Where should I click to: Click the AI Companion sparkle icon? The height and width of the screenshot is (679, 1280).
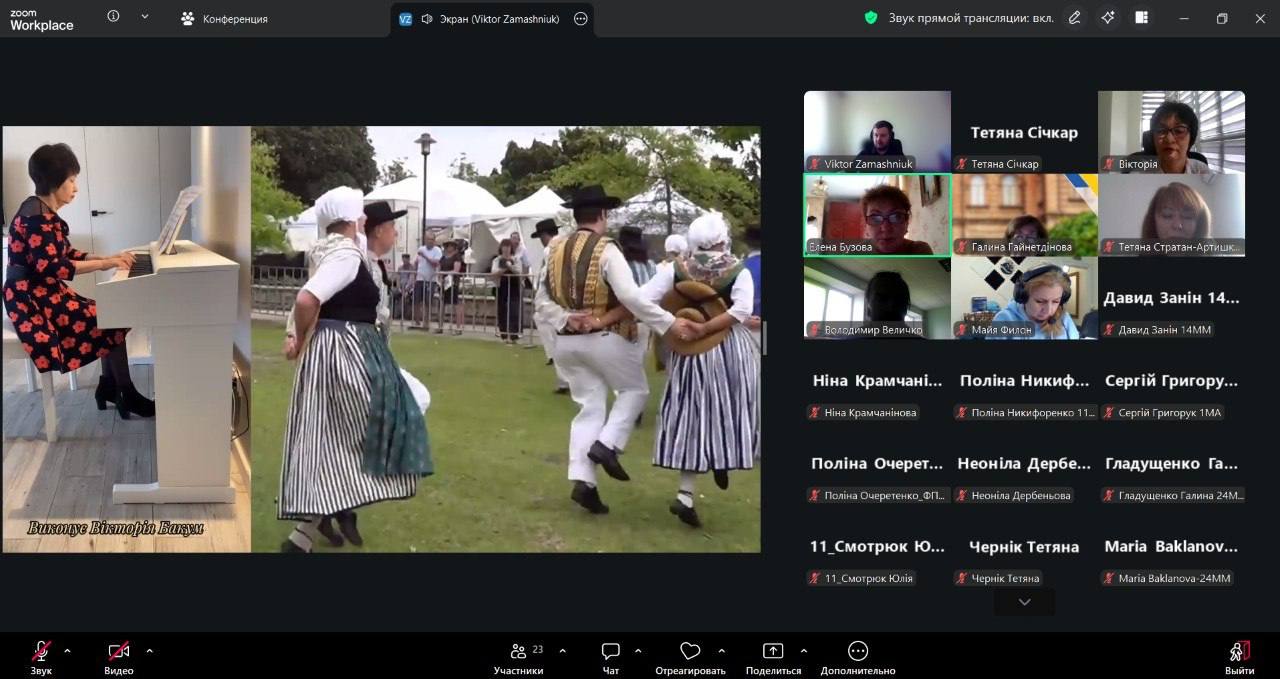coord(1107,18)
